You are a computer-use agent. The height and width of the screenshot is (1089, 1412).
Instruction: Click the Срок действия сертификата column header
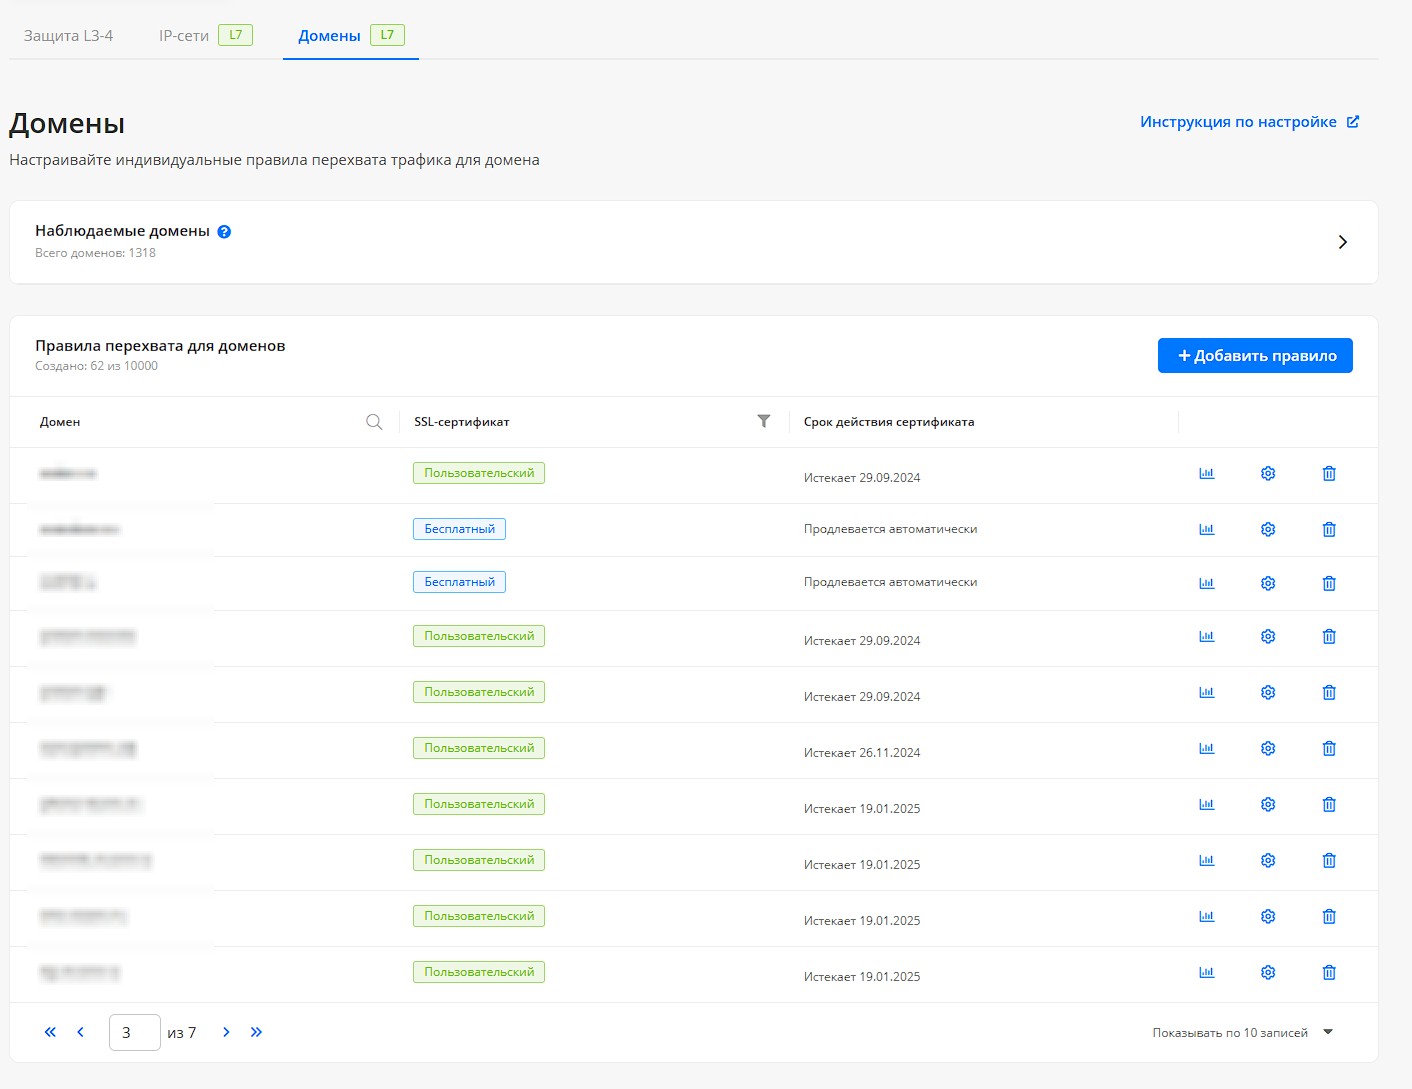point(889,422)
